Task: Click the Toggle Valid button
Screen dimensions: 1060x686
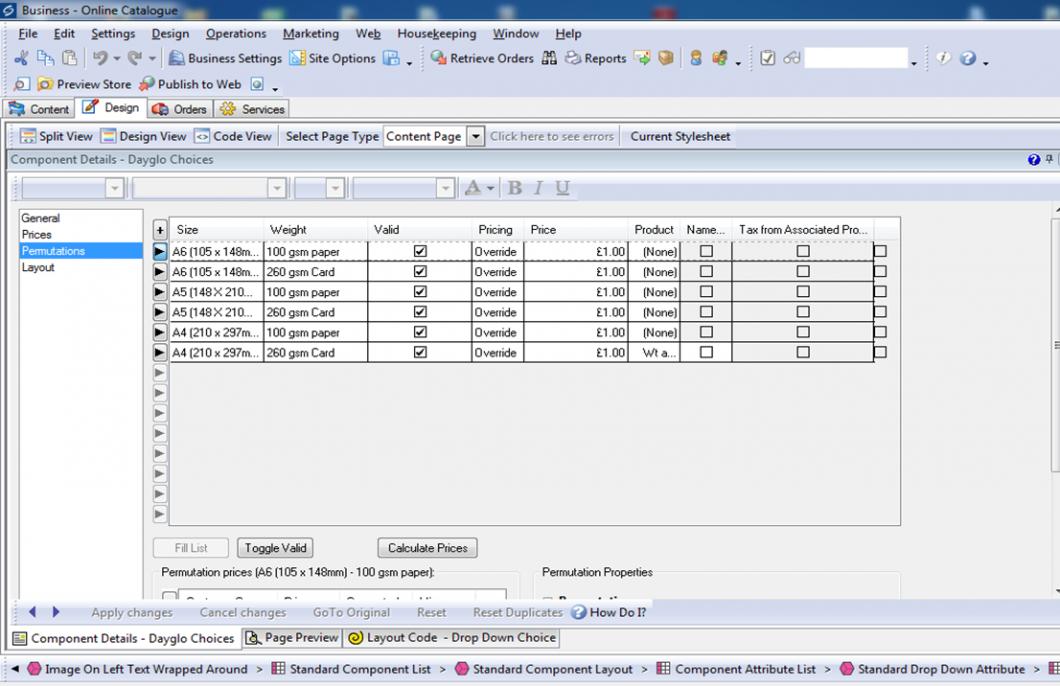Action: tap(275, 548)
